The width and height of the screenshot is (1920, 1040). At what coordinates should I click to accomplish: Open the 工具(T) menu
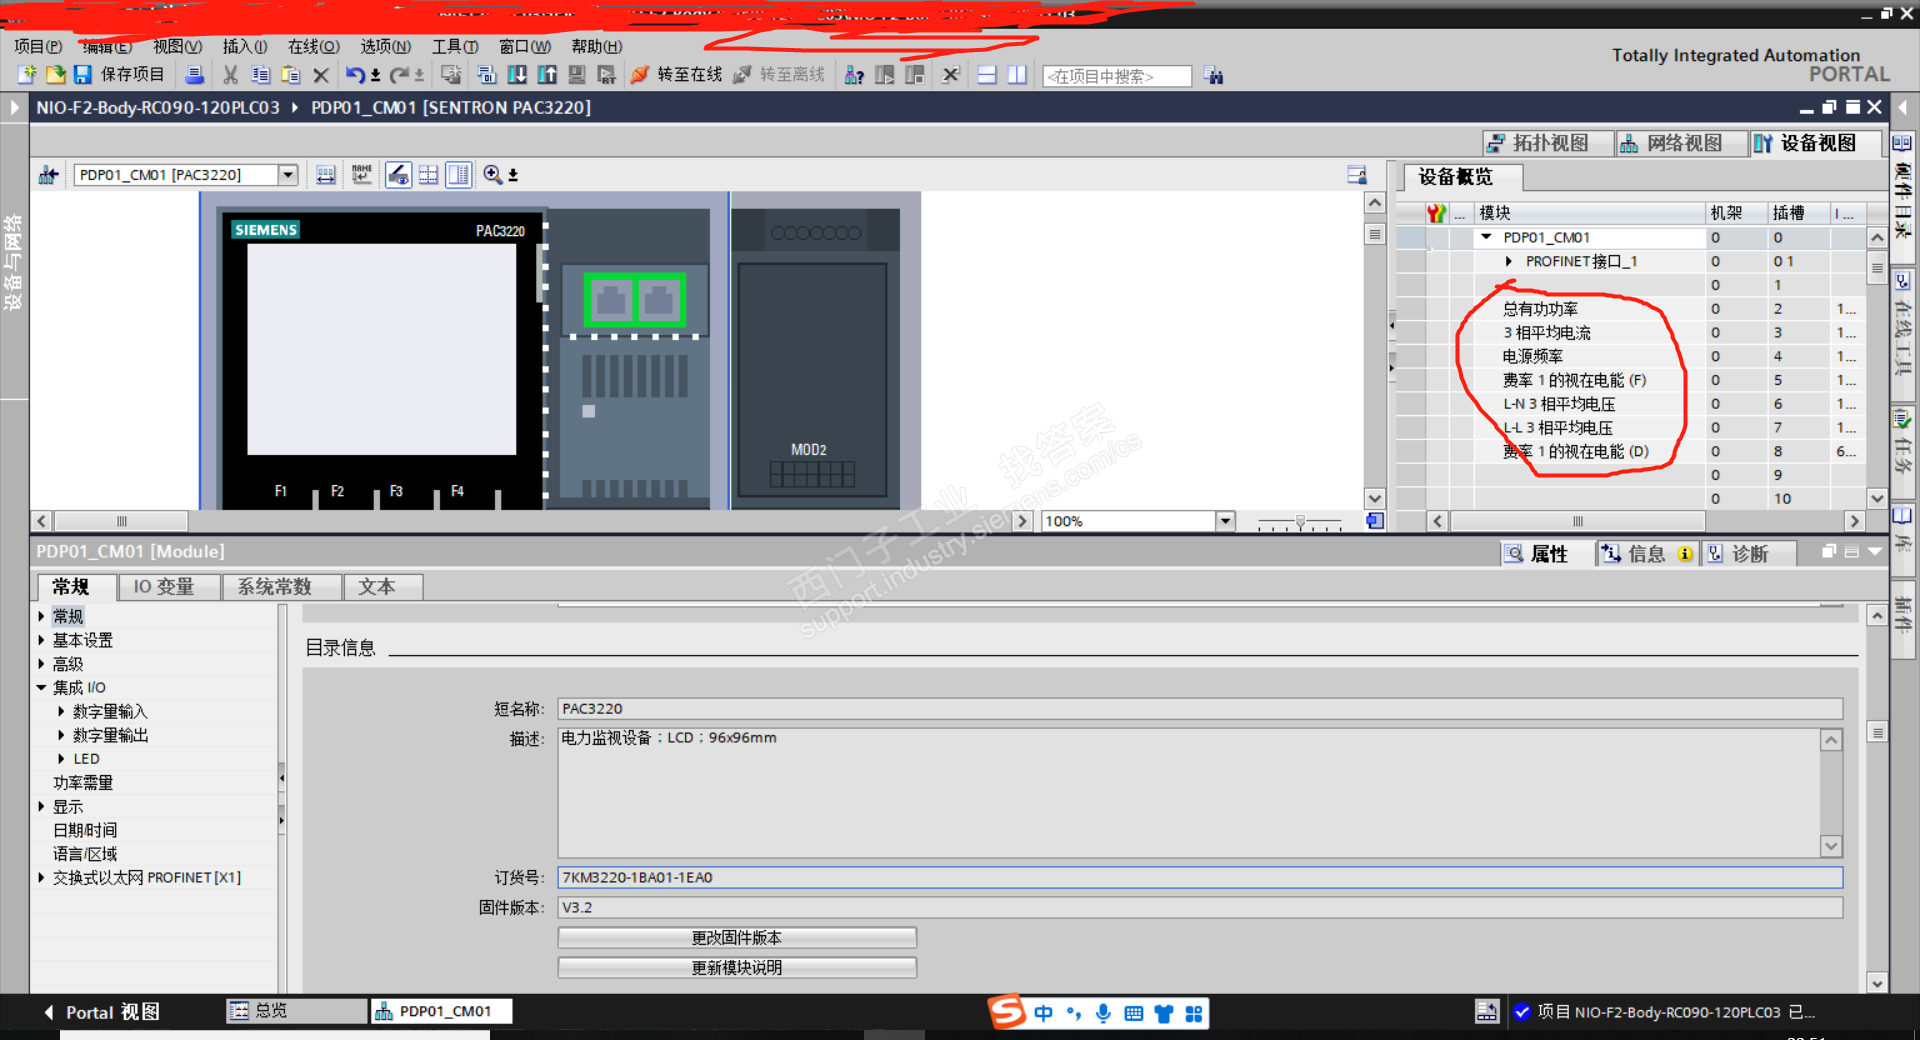pos(455,46)
